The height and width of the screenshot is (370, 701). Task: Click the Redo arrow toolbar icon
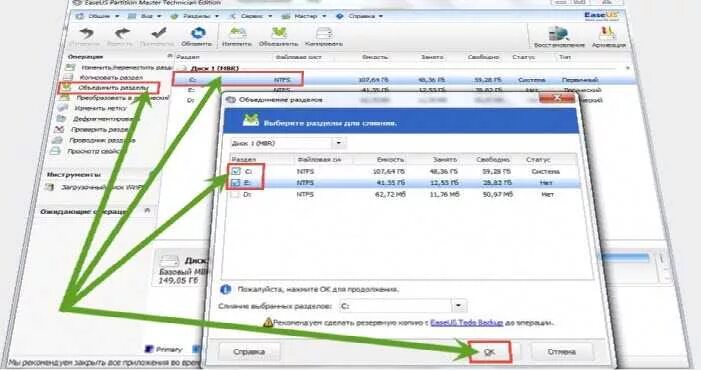point(122,34)
